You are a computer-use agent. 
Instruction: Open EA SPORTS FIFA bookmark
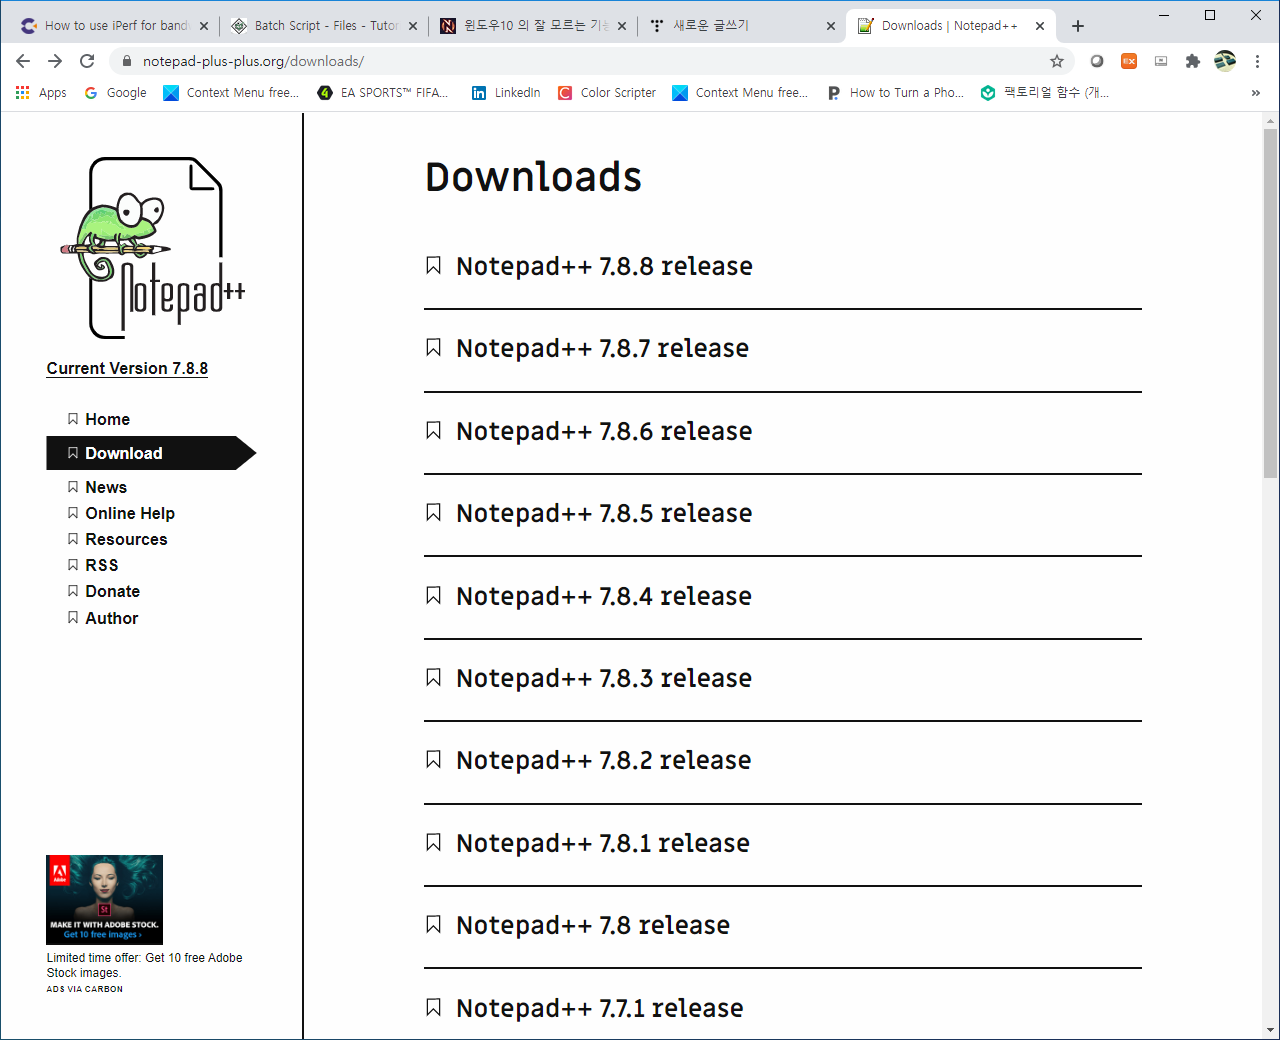[383, 93]
